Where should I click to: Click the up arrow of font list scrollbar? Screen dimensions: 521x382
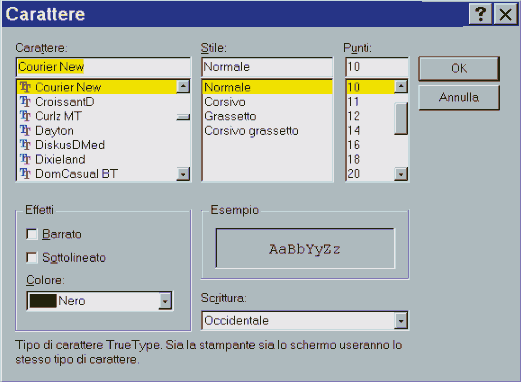click(x=183, y=87)
